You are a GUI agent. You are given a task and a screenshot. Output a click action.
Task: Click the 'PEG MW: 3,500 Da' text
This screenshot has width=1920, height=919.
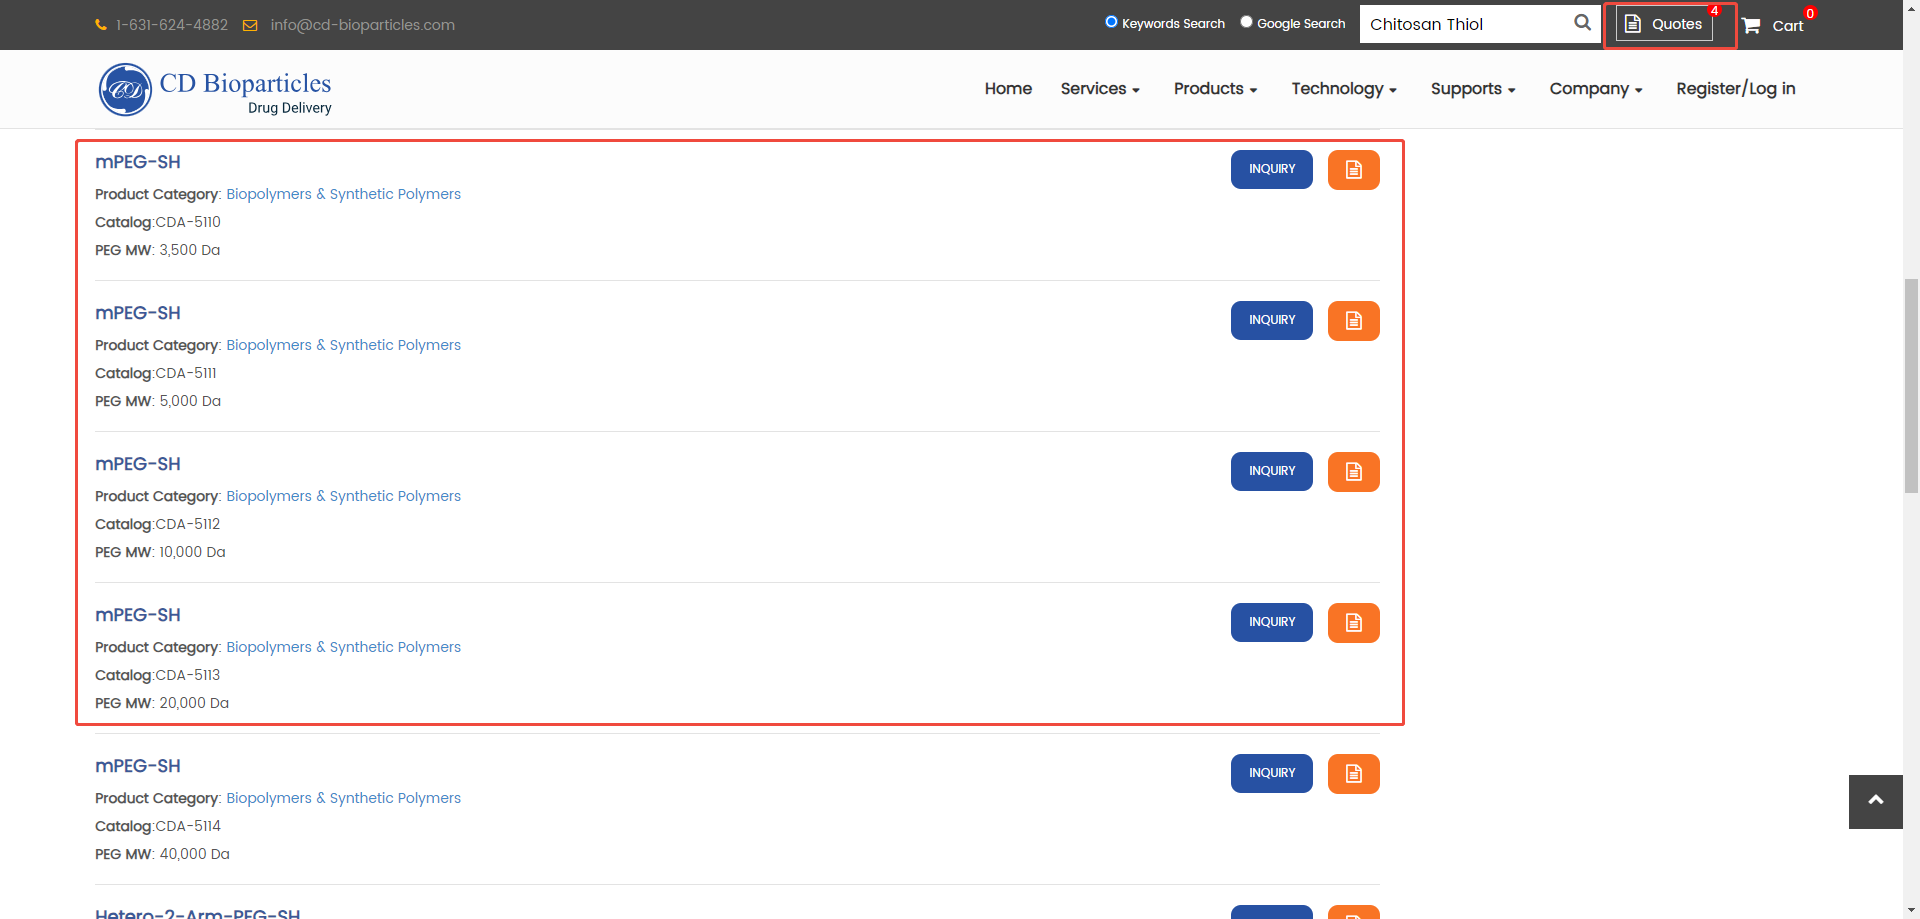158,250
